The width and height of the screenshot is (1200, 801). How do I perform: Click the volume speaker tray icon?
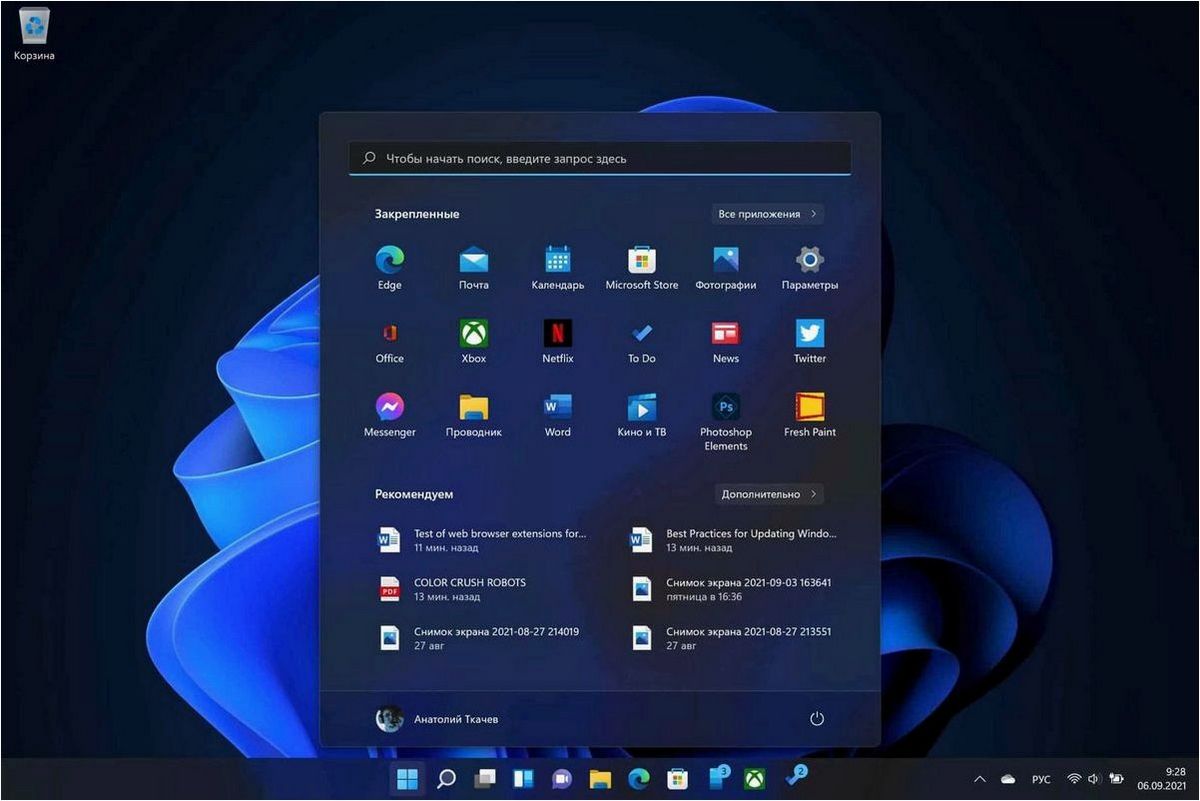tap(1093, 779)
